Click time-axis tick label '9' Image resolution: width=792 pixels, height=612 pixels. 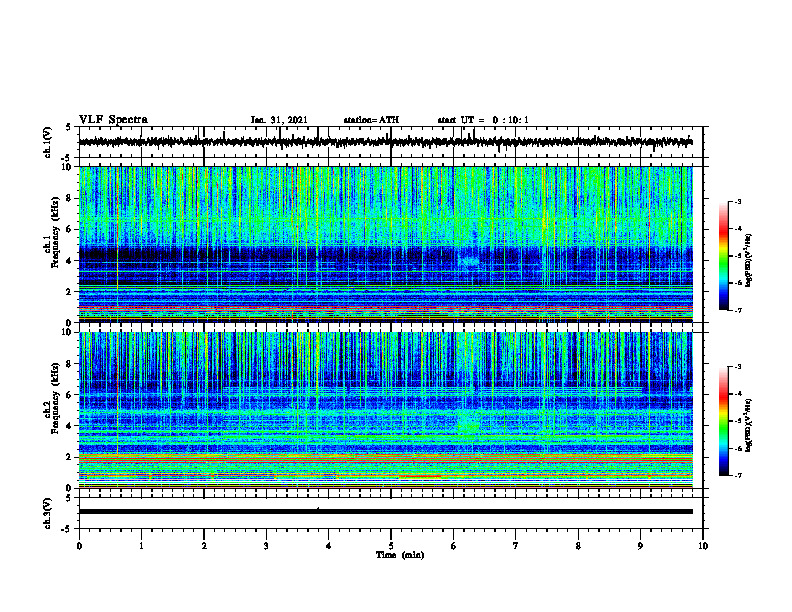[640, 546]
